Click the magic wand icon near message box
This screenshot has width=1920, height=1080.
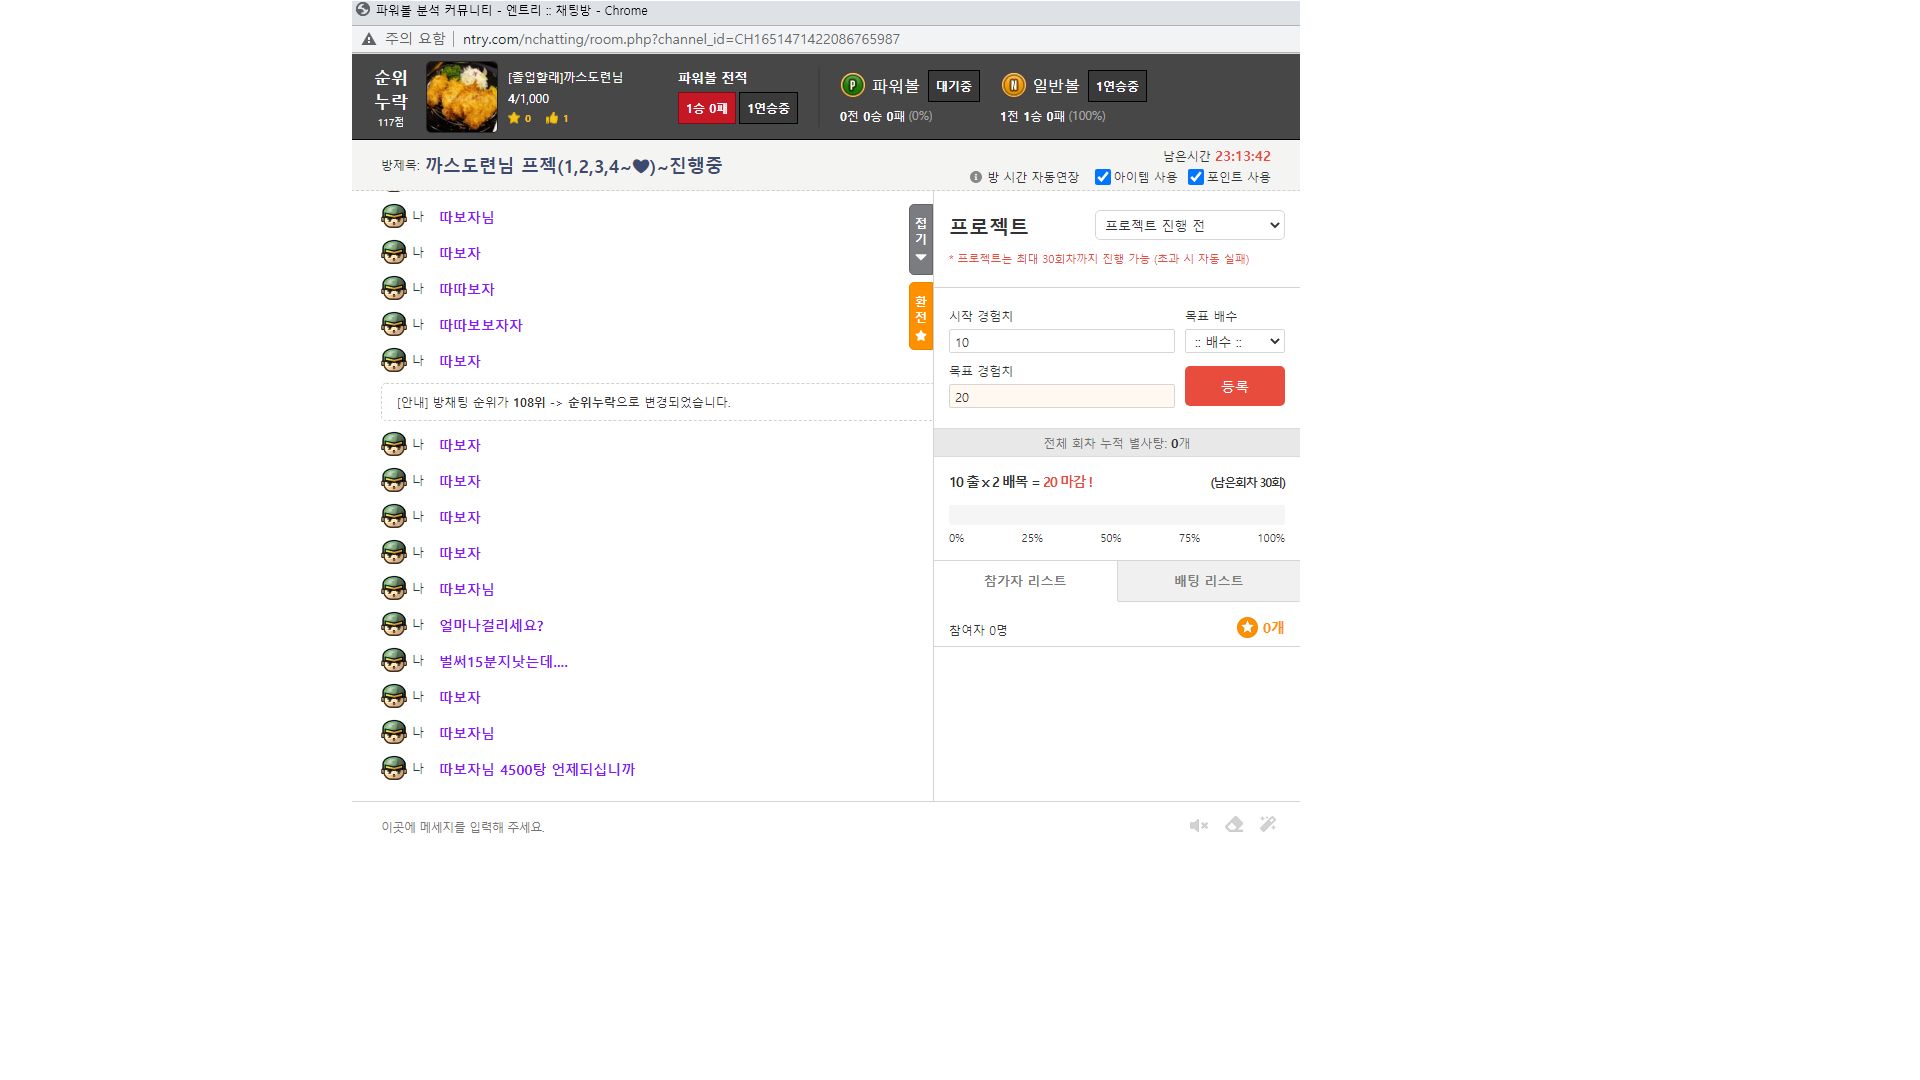[x=1268, y=824]
